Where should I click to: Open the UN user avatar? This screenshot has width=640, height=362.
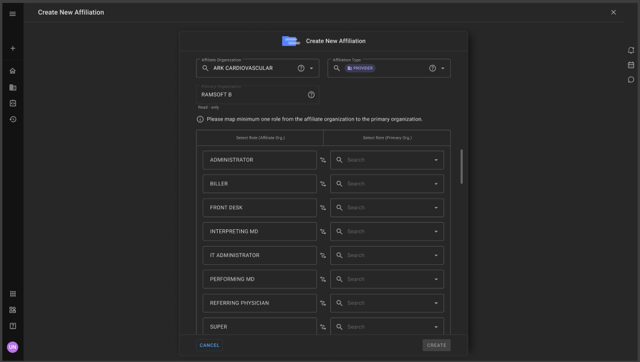pos(13,347)
